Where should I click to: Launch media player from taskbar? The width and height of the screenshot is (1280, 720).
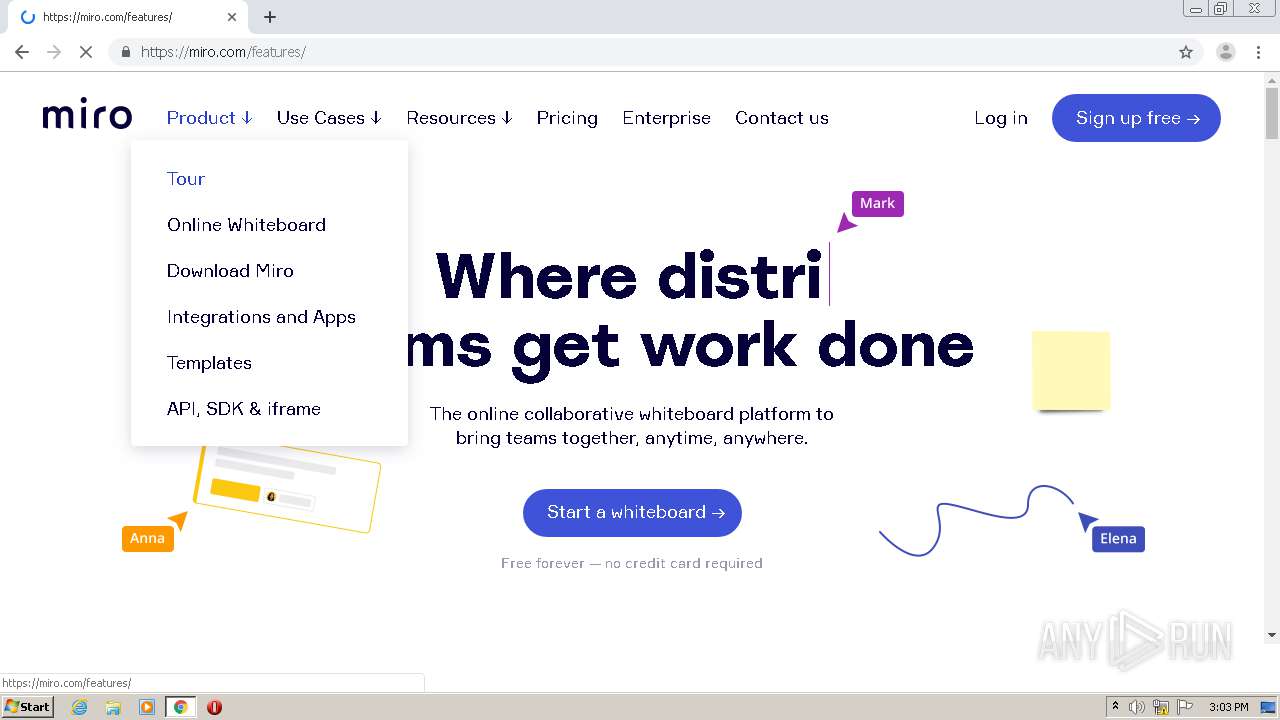point(147,707)
